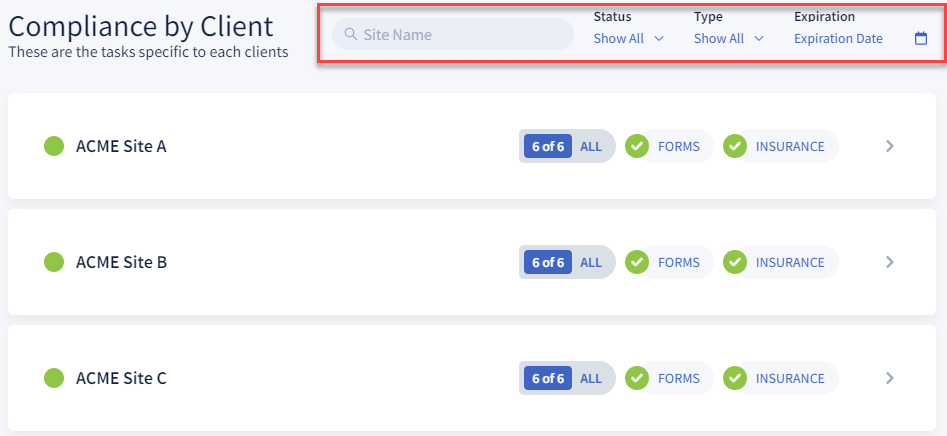Click Insurance checkmark icon for ACME Site B
The width and height of the screenshot is (947, 436).
(735, 262)
